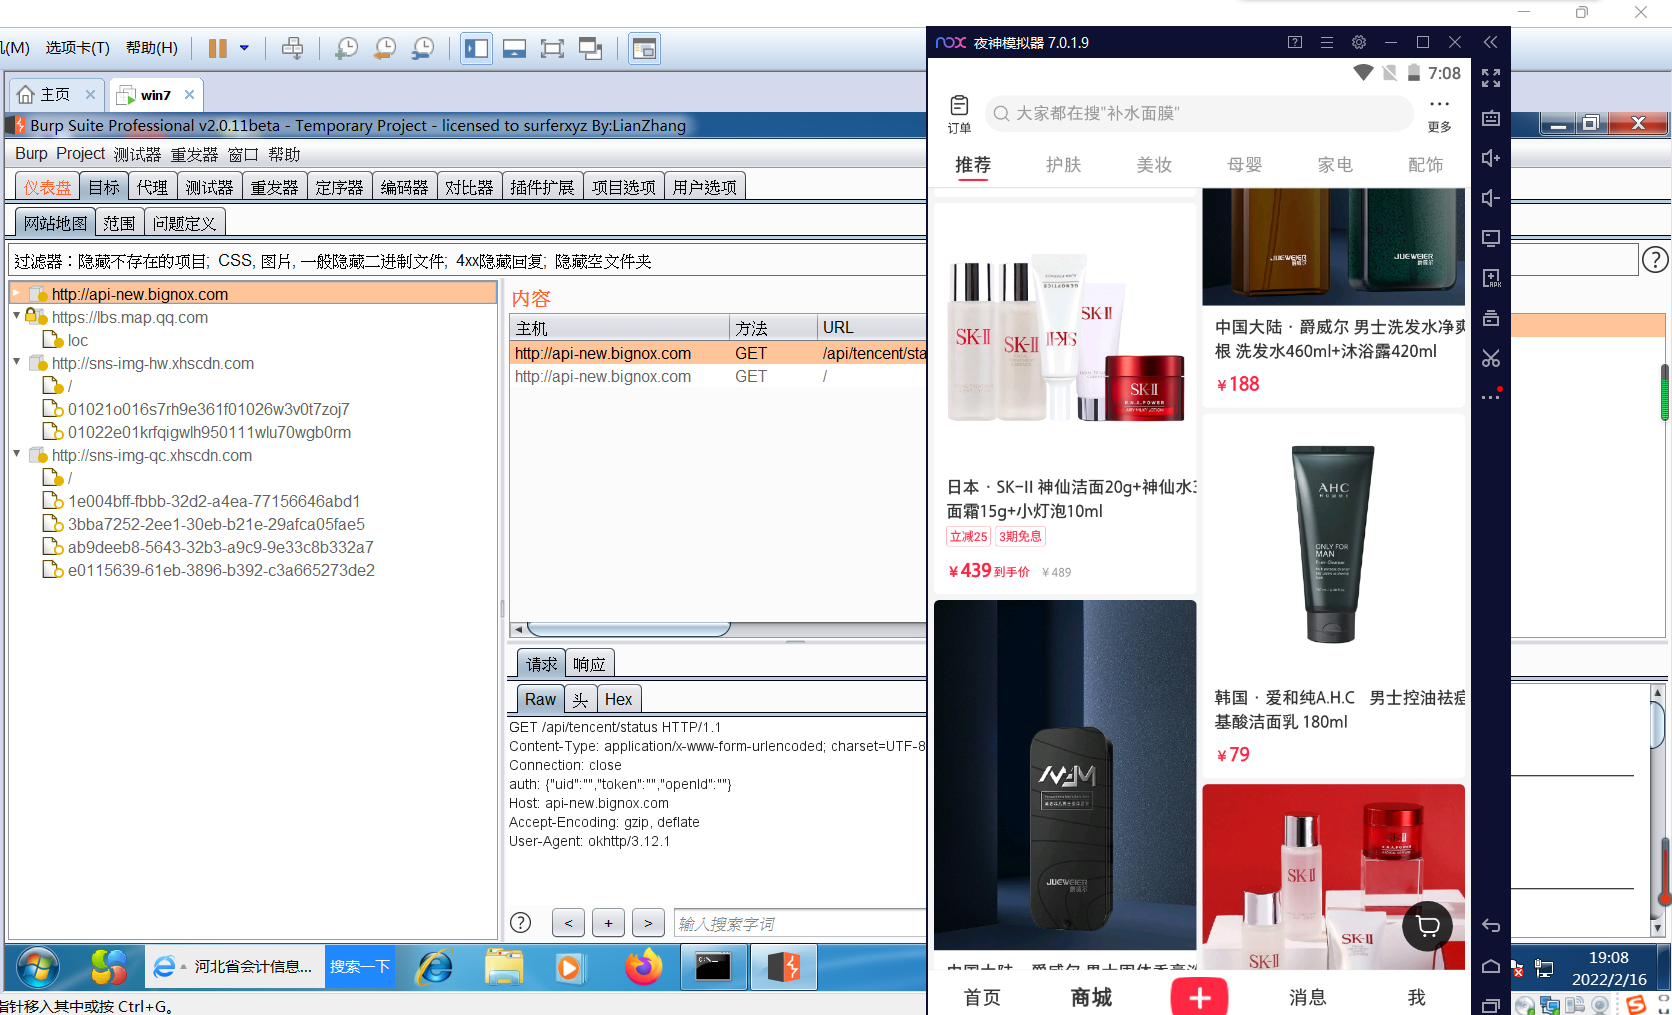Click the previous match < button
The width and height of the screenshot is (1672, 1015).
[568, 923]
